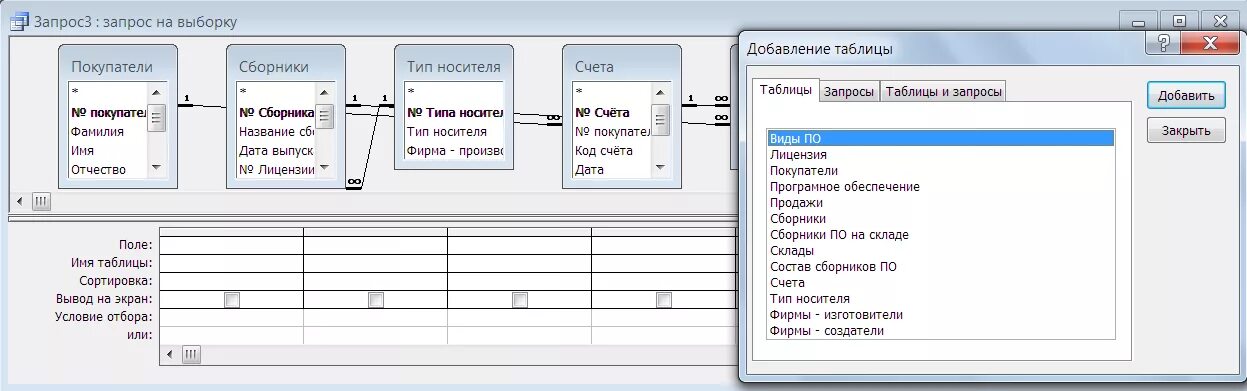Select Дата выпуска field in Сборники
Image resolution: width=1247 pixels, height=391 pixels.
tap(276, 150)
